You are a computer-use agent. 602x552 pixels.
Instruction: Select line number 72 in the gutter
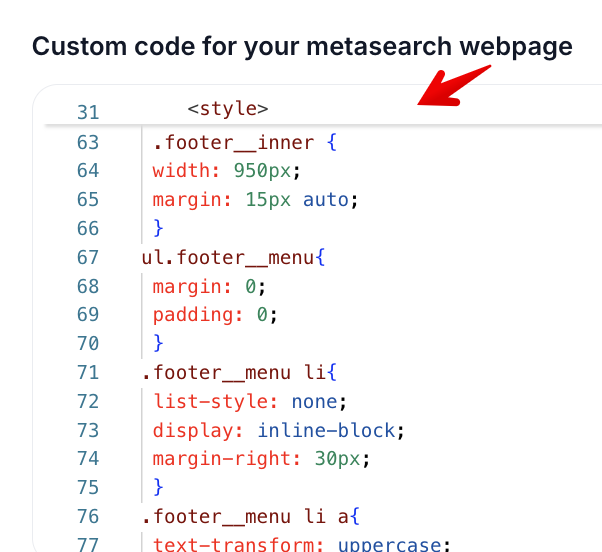[x=88, y=402]
